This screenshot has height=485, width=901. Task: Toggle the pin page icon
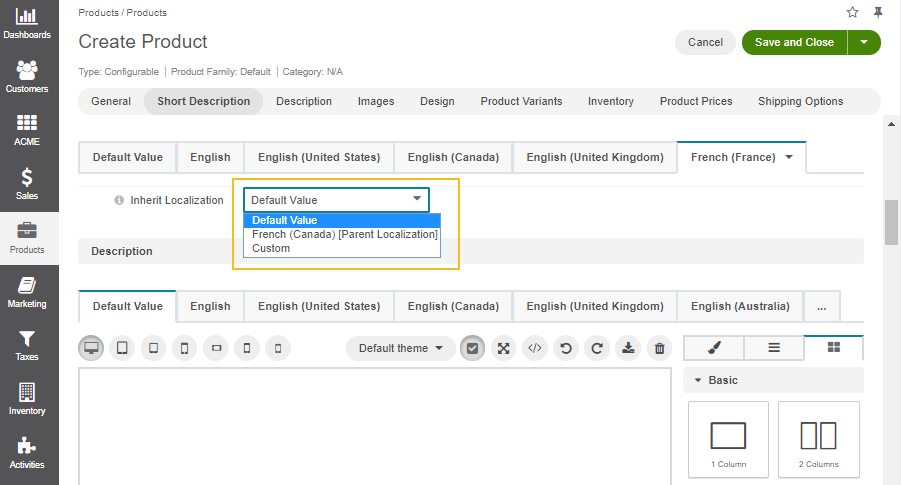tap(878, 12)
